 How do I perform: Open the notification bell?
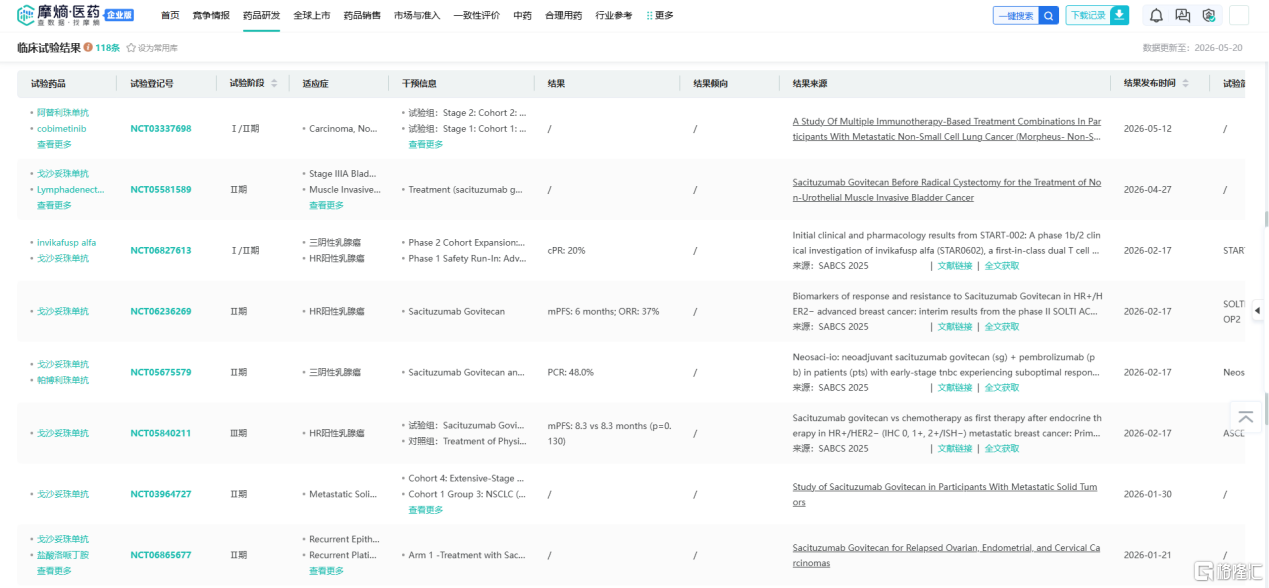tap(1156, 15)
